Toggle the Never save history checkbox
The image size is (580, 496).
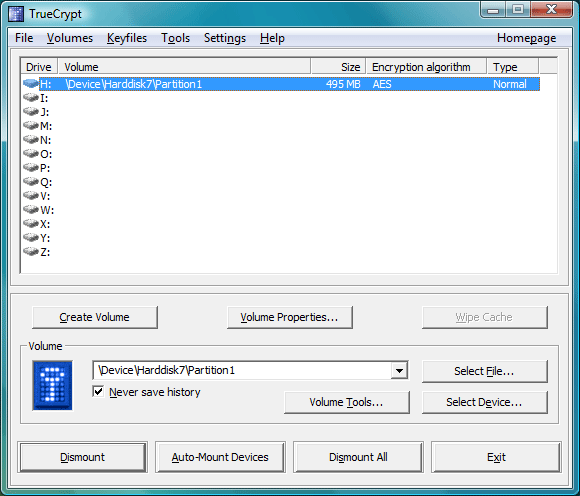[98, 391]
